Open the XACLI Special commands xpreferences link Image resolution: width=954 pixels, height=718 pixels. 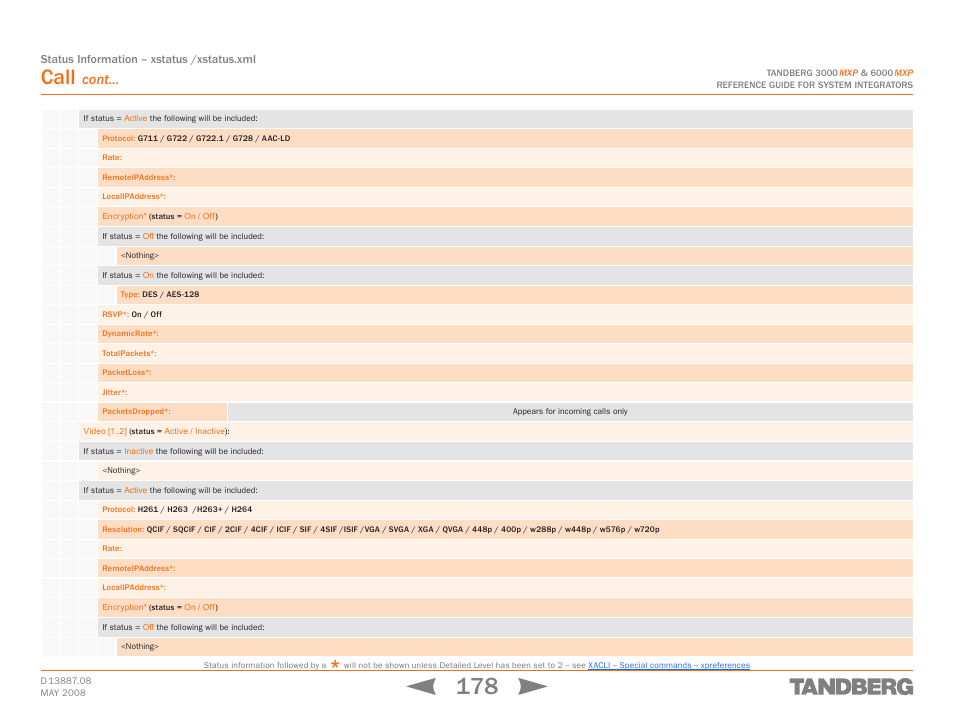[669, 665]
